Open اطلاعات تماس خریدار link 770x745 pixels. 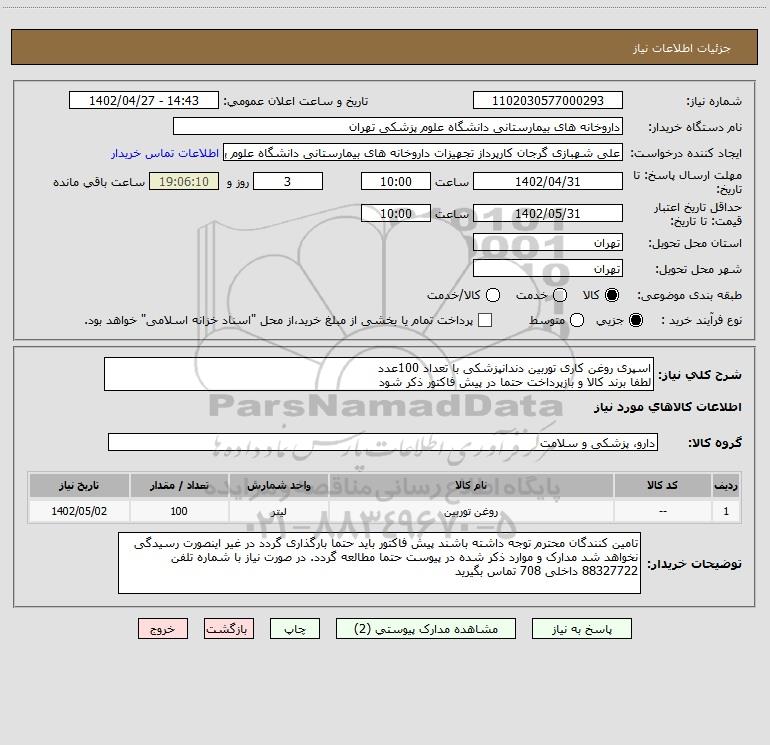pos(165,153)
